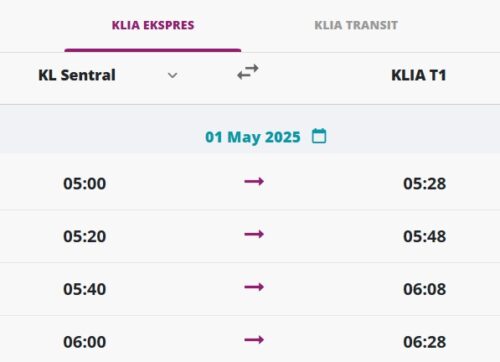Screen dimensions: 500x362
Task: Click the arrow in 06:00 row
Action: click(254, 340)
